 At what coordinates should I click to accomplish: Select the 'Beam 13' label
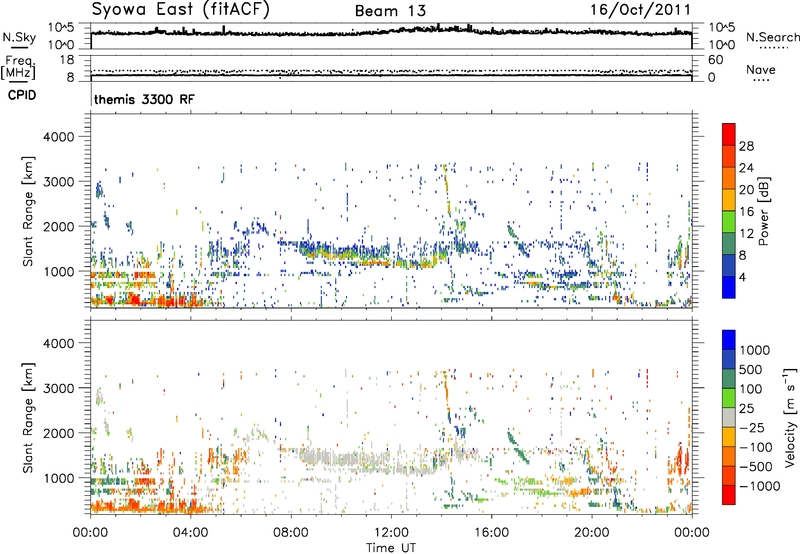click(x=390, y=11)
